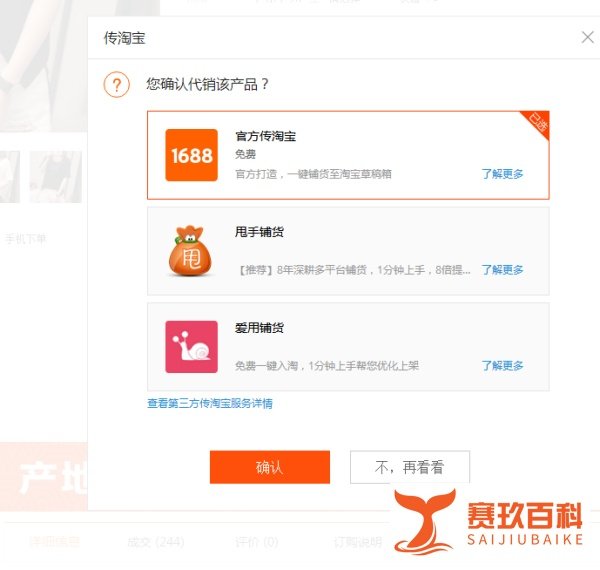Click the 免费 label under 官方传淘宝
This screenshot has height=570, width=600.
coord(245,154)
